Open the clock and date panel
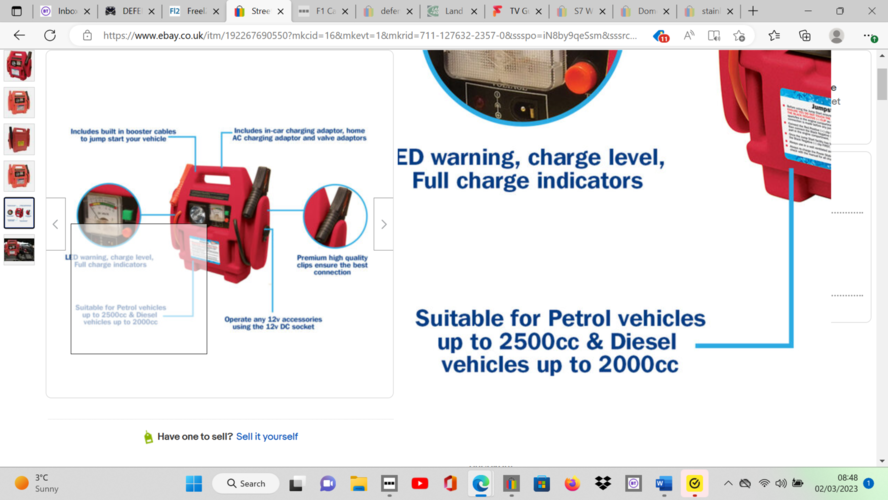Screen dimensions: 888x500 pos(836,484)
